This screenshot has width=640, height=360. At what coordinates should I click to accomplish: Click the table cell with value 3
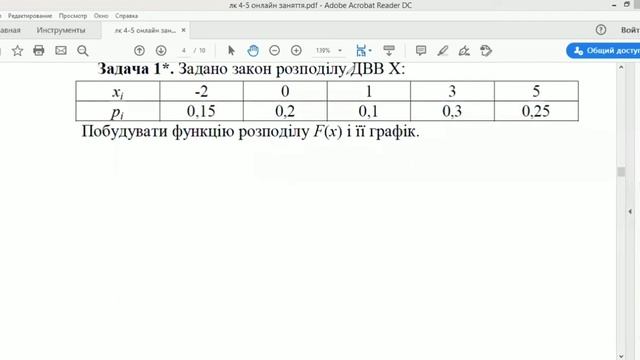tap(452, 91)
